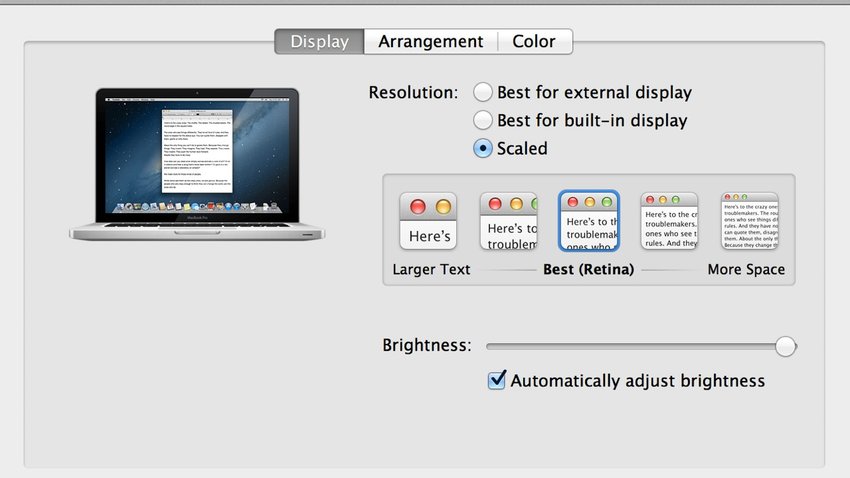Viewport: 850px width, 478px height.
Task: Pick the fourth scaling thumbnail next to More Space
Action: (x=669, y=221)
